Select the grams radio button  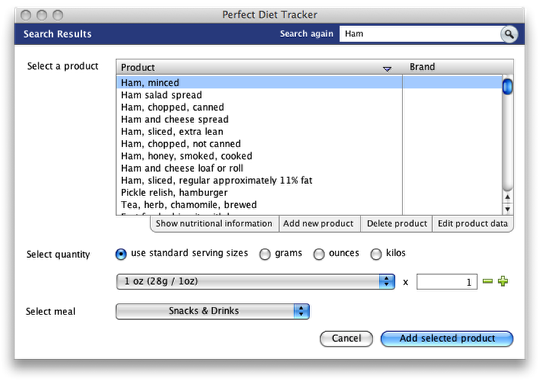coord(265,254)
